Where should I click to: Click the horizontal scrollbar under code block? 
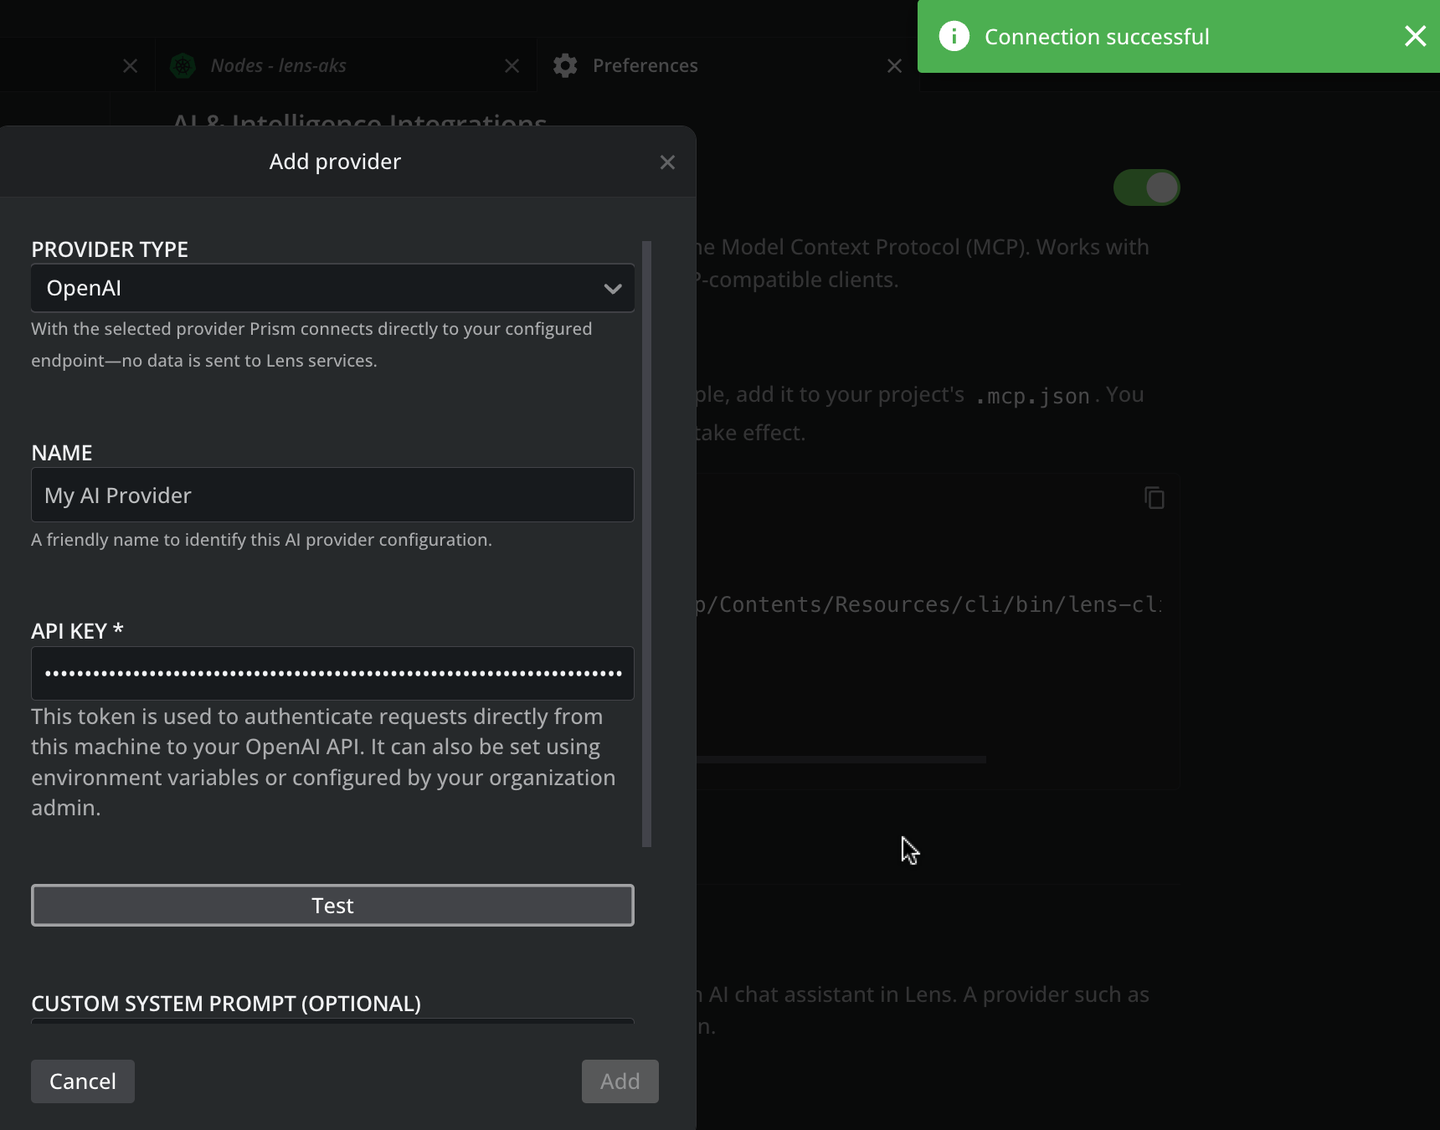(x=841, y=760)
